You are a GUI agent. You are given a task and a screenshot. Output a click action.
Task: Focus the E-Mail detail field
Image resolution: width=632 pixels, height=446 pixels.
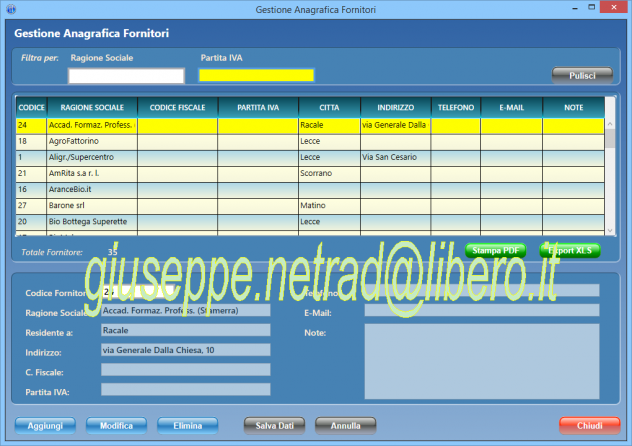pos(482,310)
